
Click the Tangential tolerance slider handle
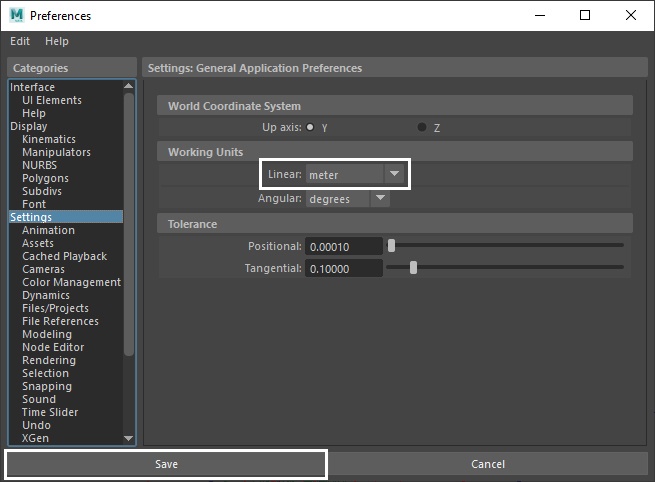coord(413,268)
